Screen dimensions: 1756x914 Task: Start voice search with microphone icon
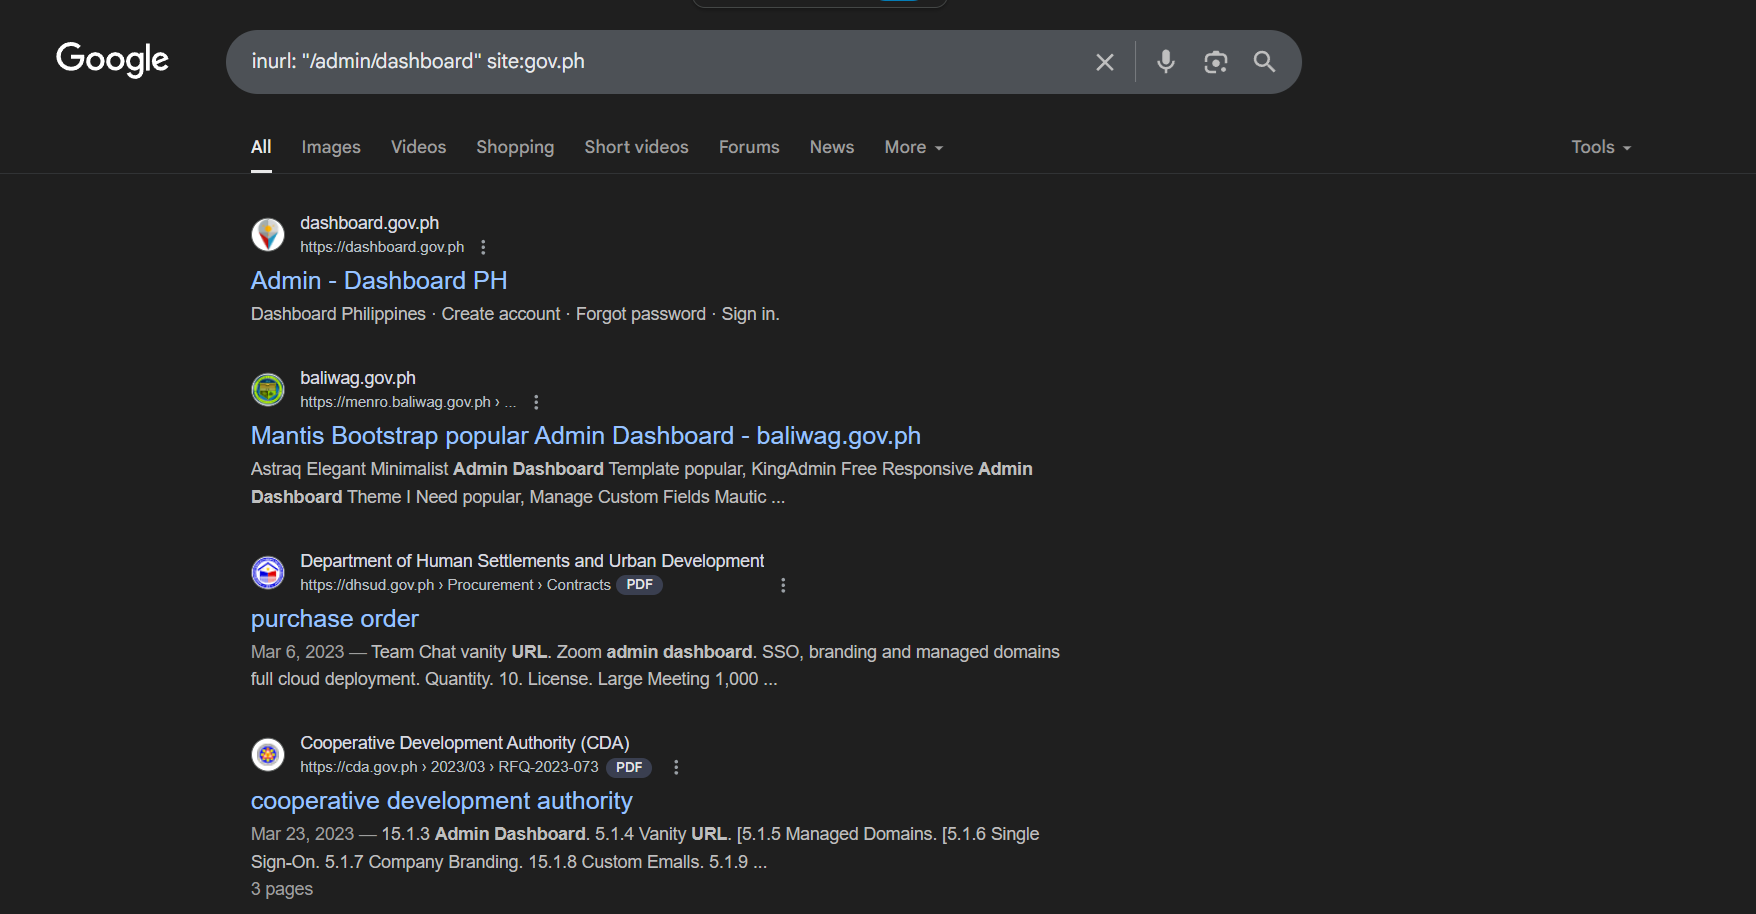click(x=1166, y=62)
